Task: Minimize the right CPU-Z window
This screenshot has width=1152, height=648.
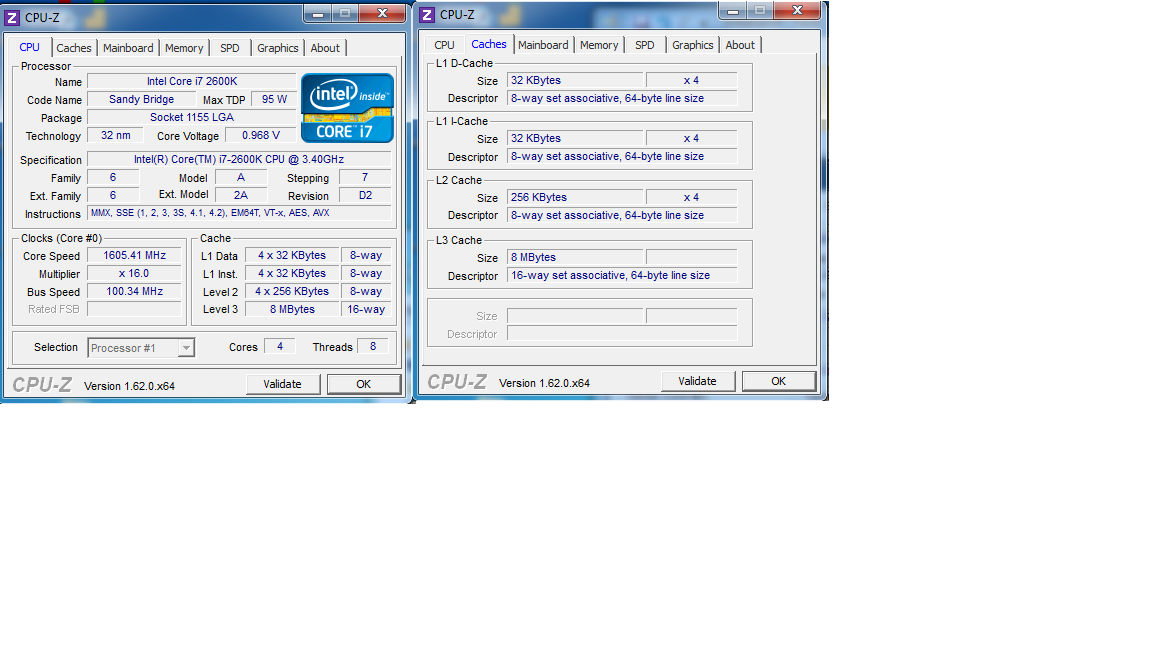Action: pyautogui.click(x=732, y=10)
